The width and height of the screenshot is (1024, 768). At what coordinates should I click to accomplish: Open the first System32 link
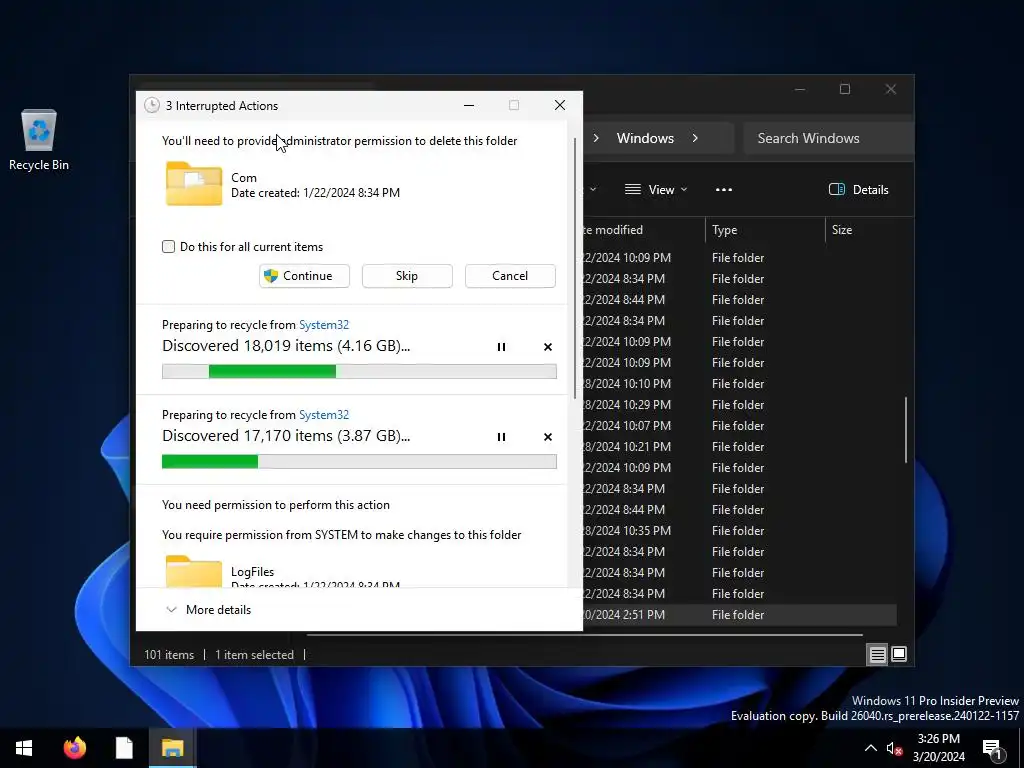(x=324, y=325)
